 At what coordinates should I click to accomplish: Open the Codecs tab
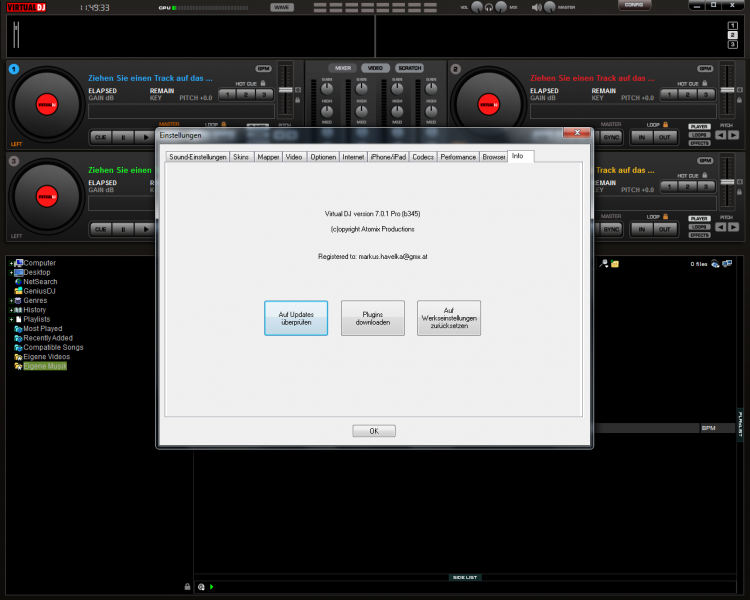[423, 157]
